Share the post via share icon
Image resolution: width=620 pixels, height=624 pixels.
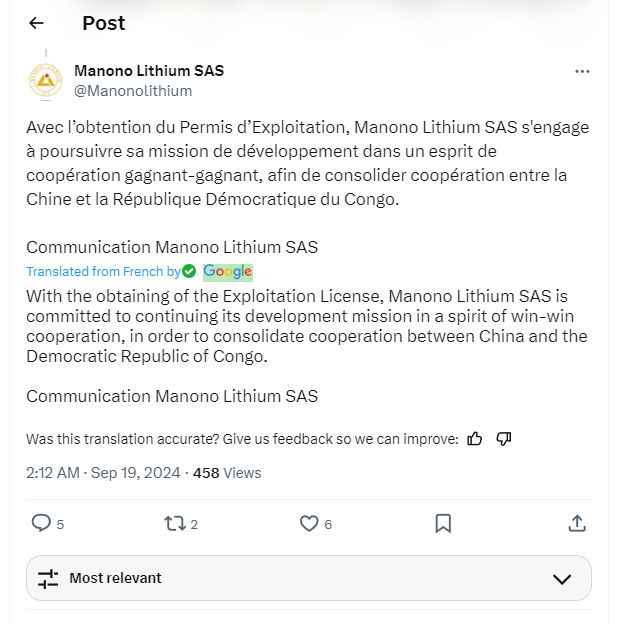pyautogui.click(x=577, y=523)
